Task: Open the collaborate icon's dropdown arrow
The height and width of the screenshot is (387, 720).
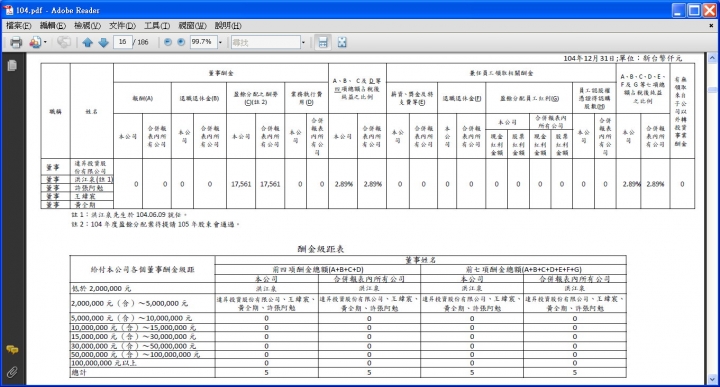Action: [45, 43]
